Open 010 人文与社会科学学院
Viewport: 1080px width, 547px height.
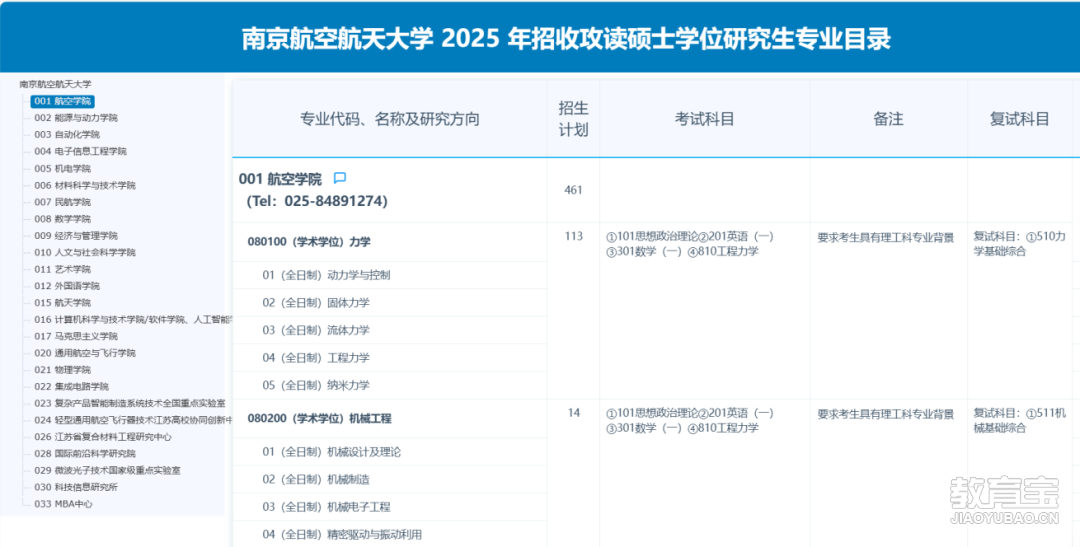85,253
